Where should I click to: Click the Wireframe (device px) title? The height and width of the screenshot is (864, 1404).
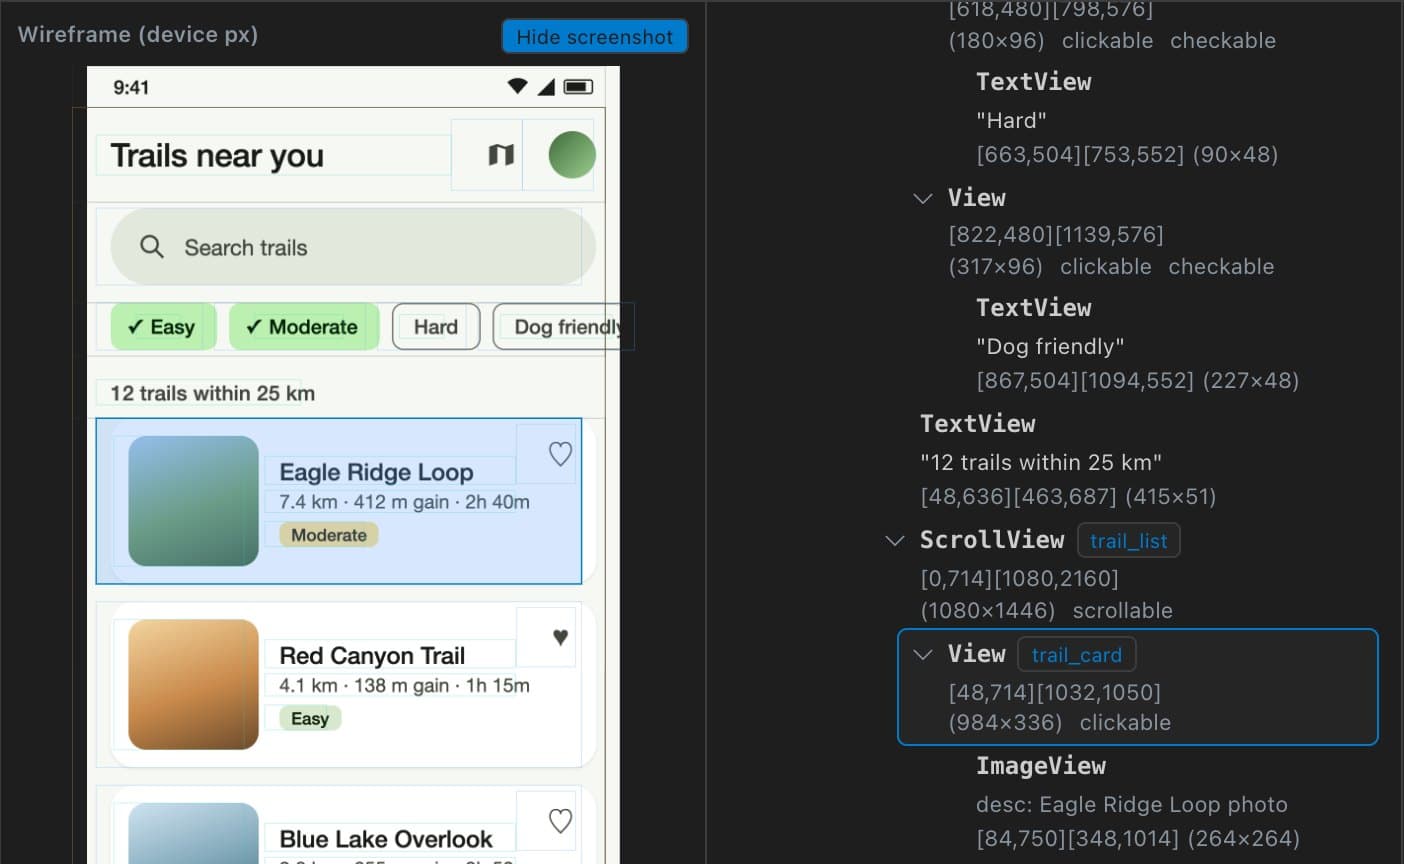click(x=138, y=34)
